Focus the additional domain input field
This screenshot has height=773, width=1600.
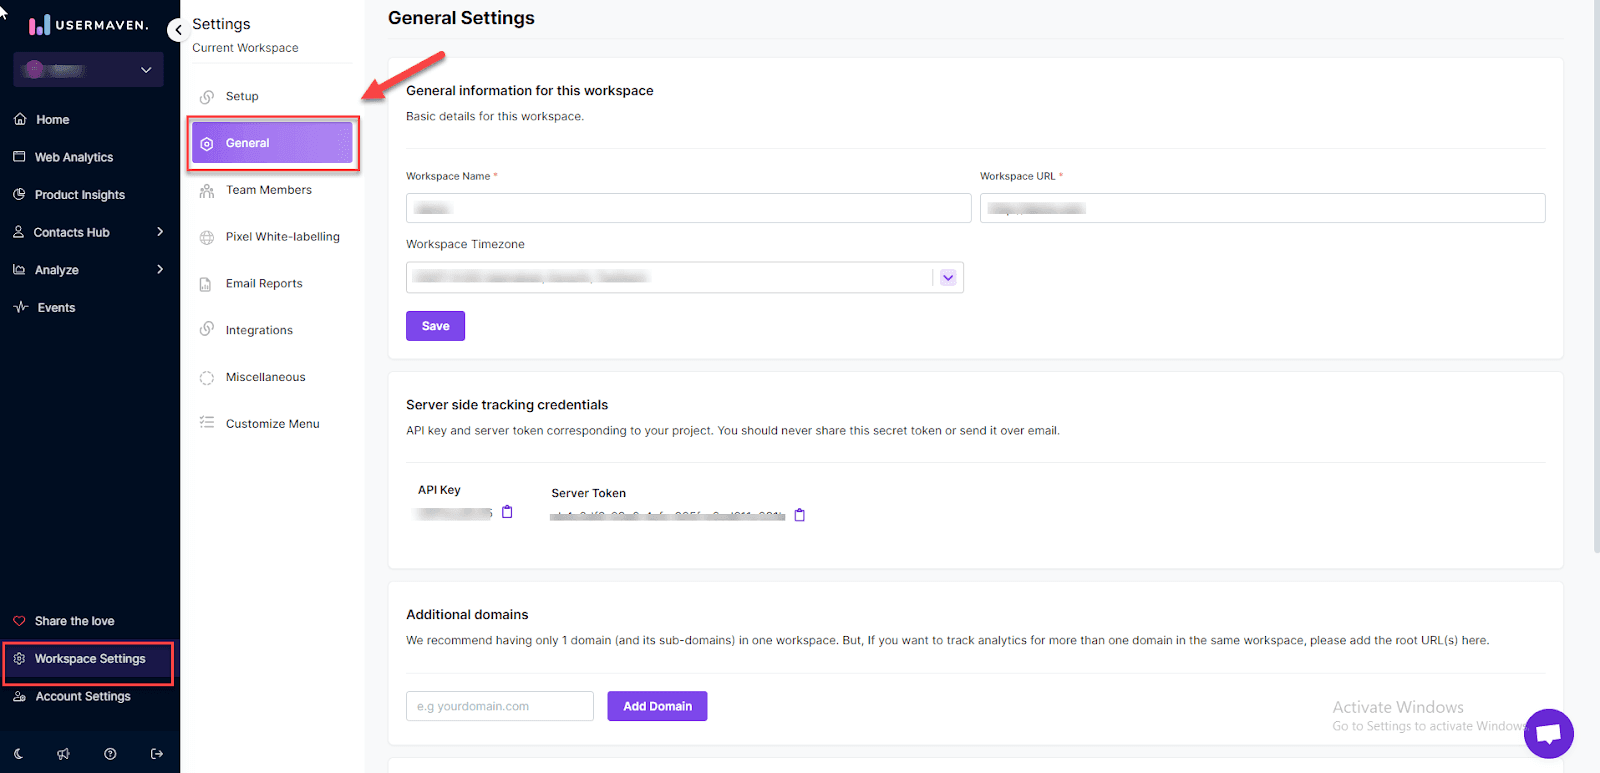point(499,706)
